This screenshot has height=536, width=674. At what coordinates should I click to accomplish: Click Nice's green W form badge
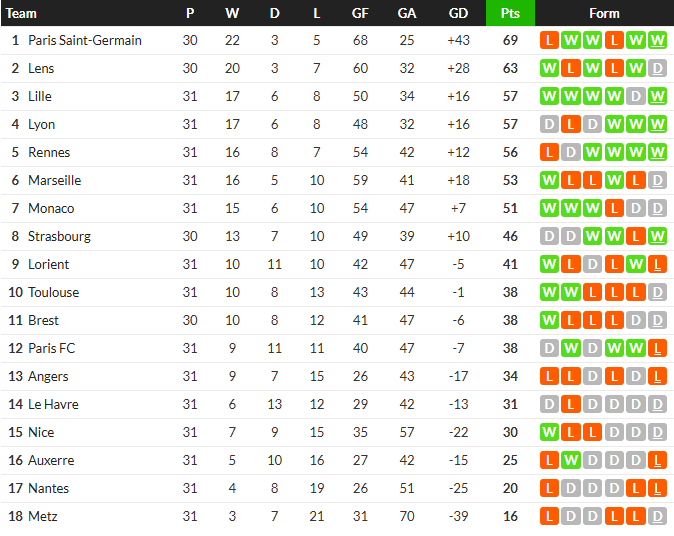click(x=549, y=432)
